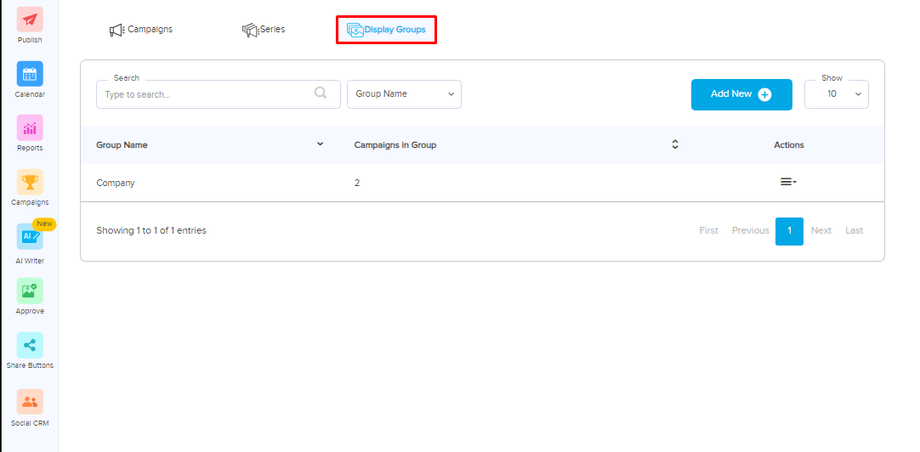The height and width of the screenshot is (452, 920).
Task: Open the Actions menu for Company row
Action: (x=788, y=182)
